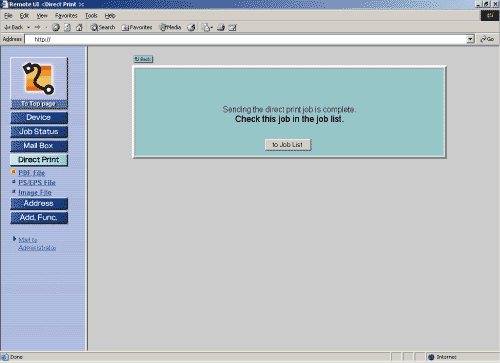Click the Mail to Administrator link
The width and height of the screenshot is (500, 363).
coord(37,244)
